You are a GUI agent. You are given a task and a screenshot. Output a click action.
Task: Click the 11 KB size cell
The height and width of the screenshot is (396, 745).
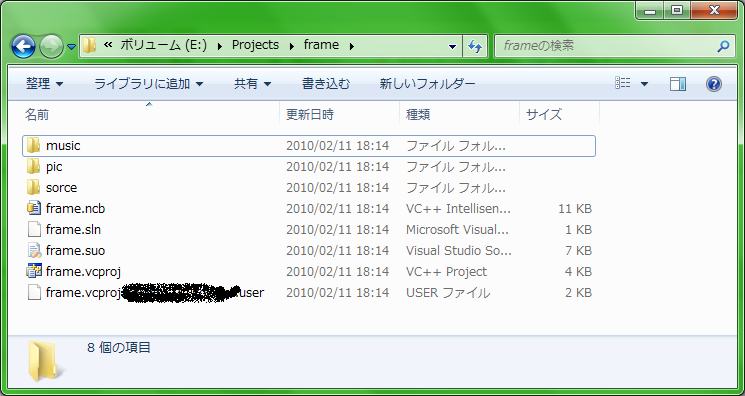575,209
